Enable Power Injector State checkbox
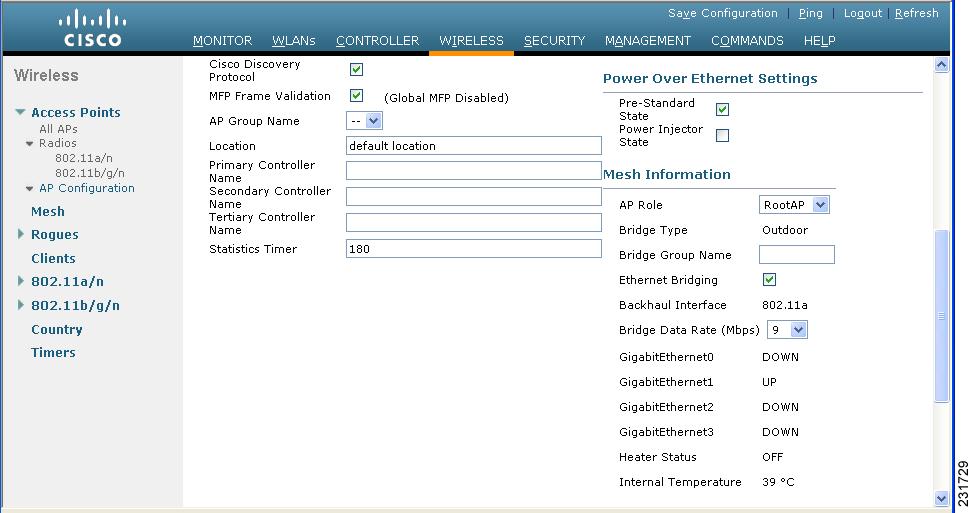 click(722, 136)
